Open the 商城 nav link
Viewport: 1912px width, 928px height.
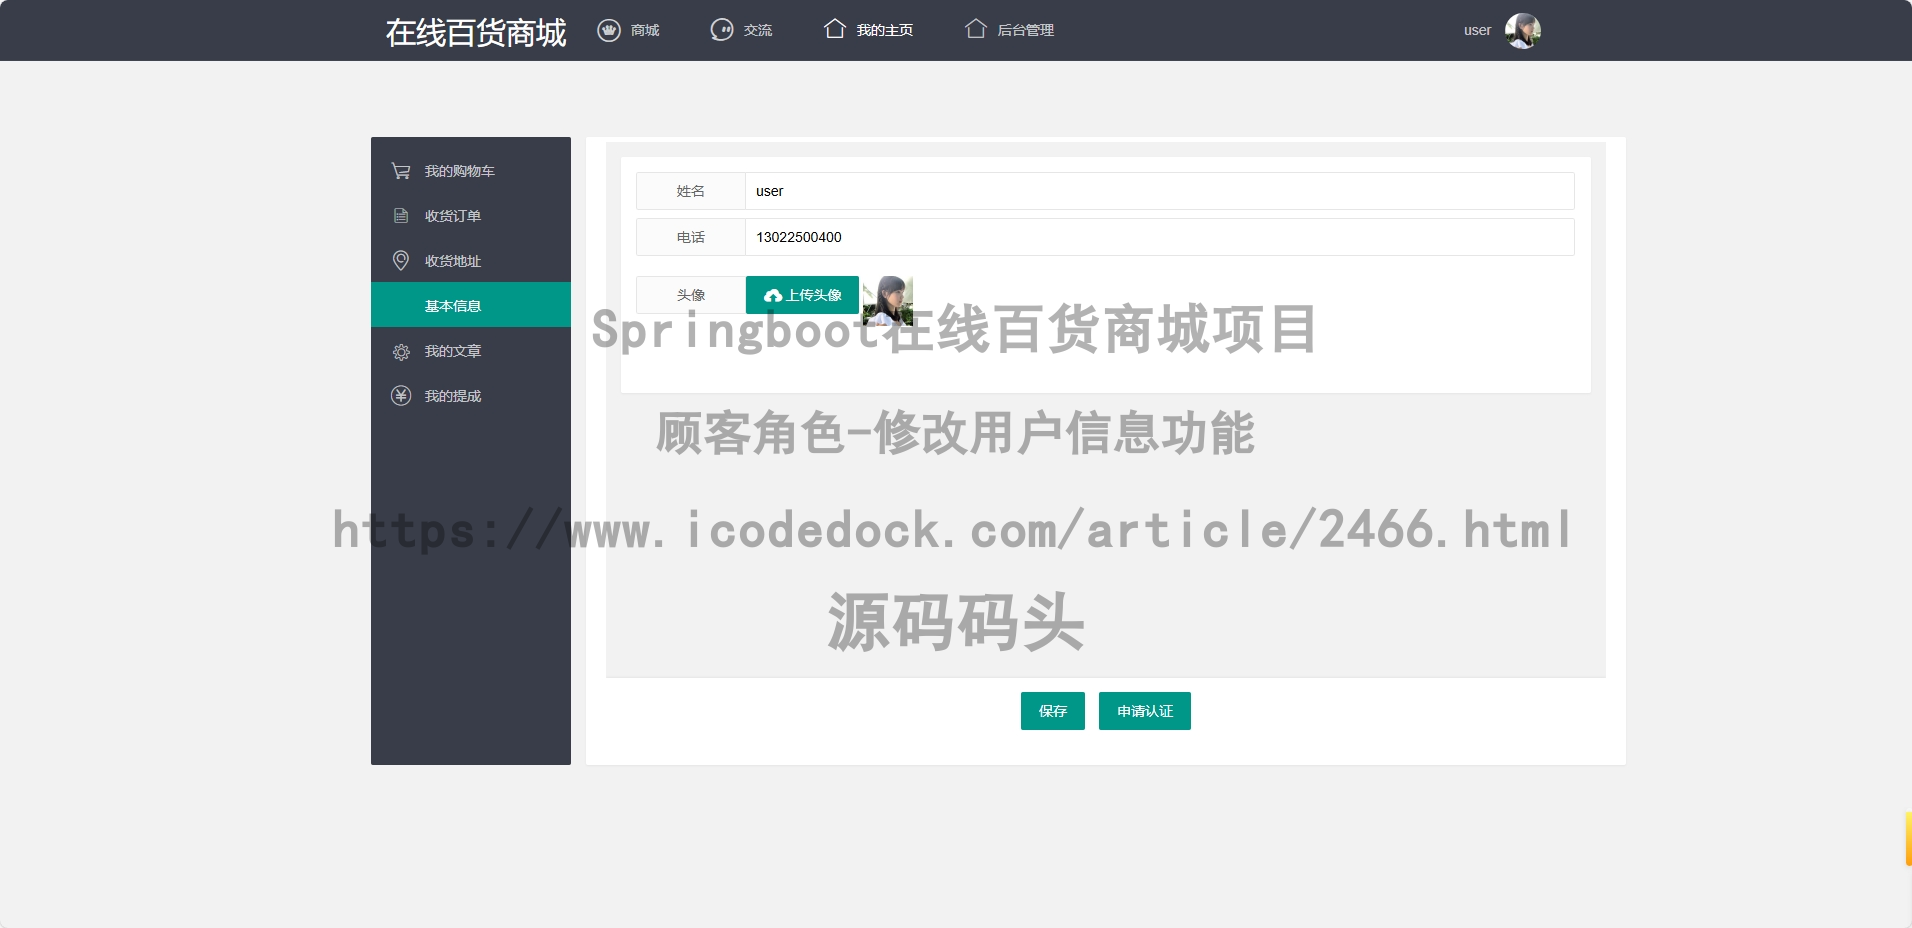[645, 30]
